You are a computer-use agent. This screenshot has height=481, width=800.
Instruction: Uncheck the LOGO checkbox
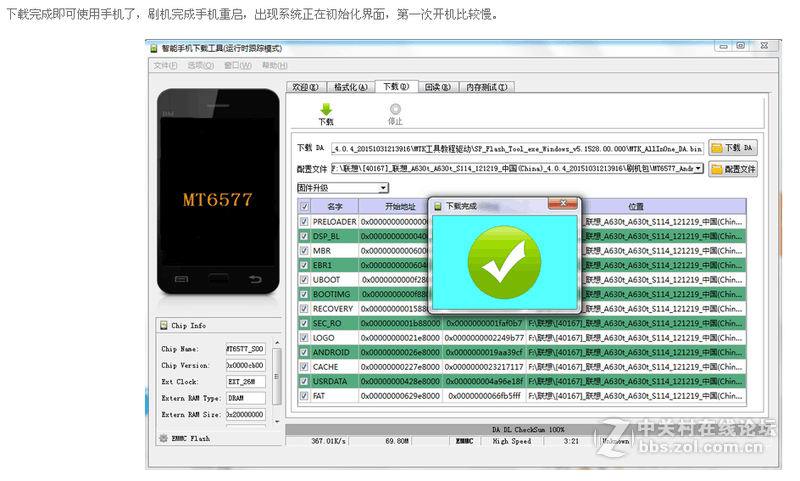click(x=305, y=338)
